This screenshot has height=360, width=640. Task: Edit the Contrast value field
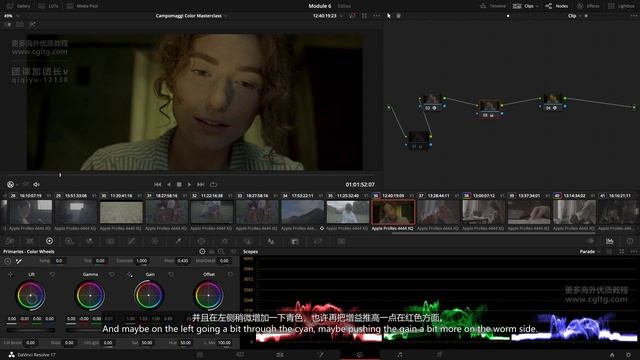pos(142,261)
